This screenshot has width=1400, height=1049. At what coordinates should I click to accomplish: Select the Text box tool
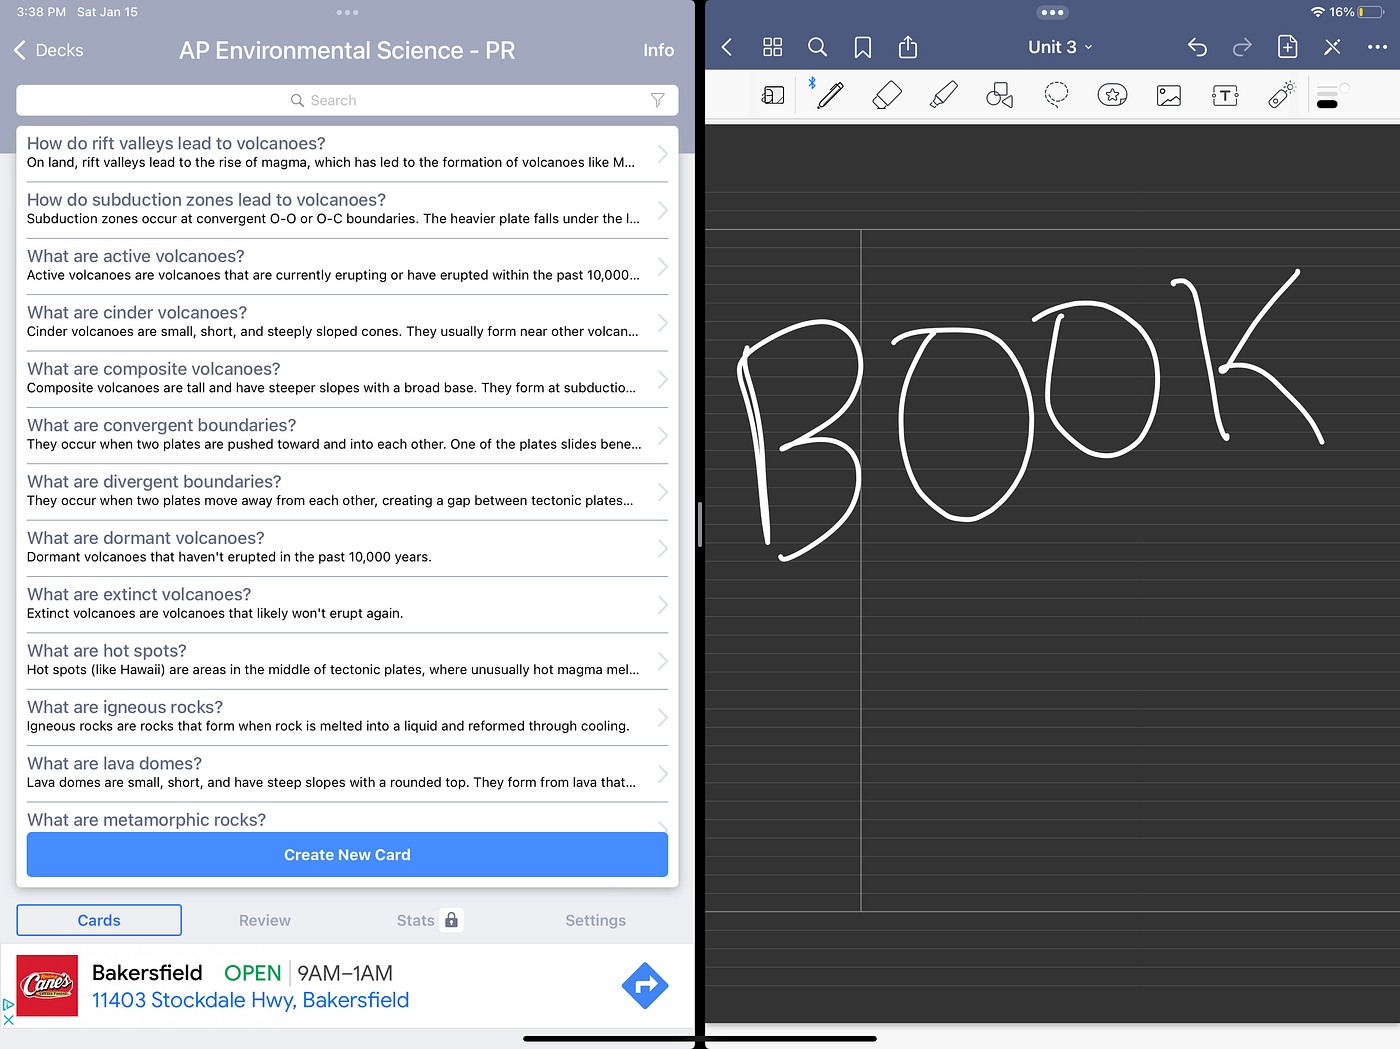[x=1225, y=95]
